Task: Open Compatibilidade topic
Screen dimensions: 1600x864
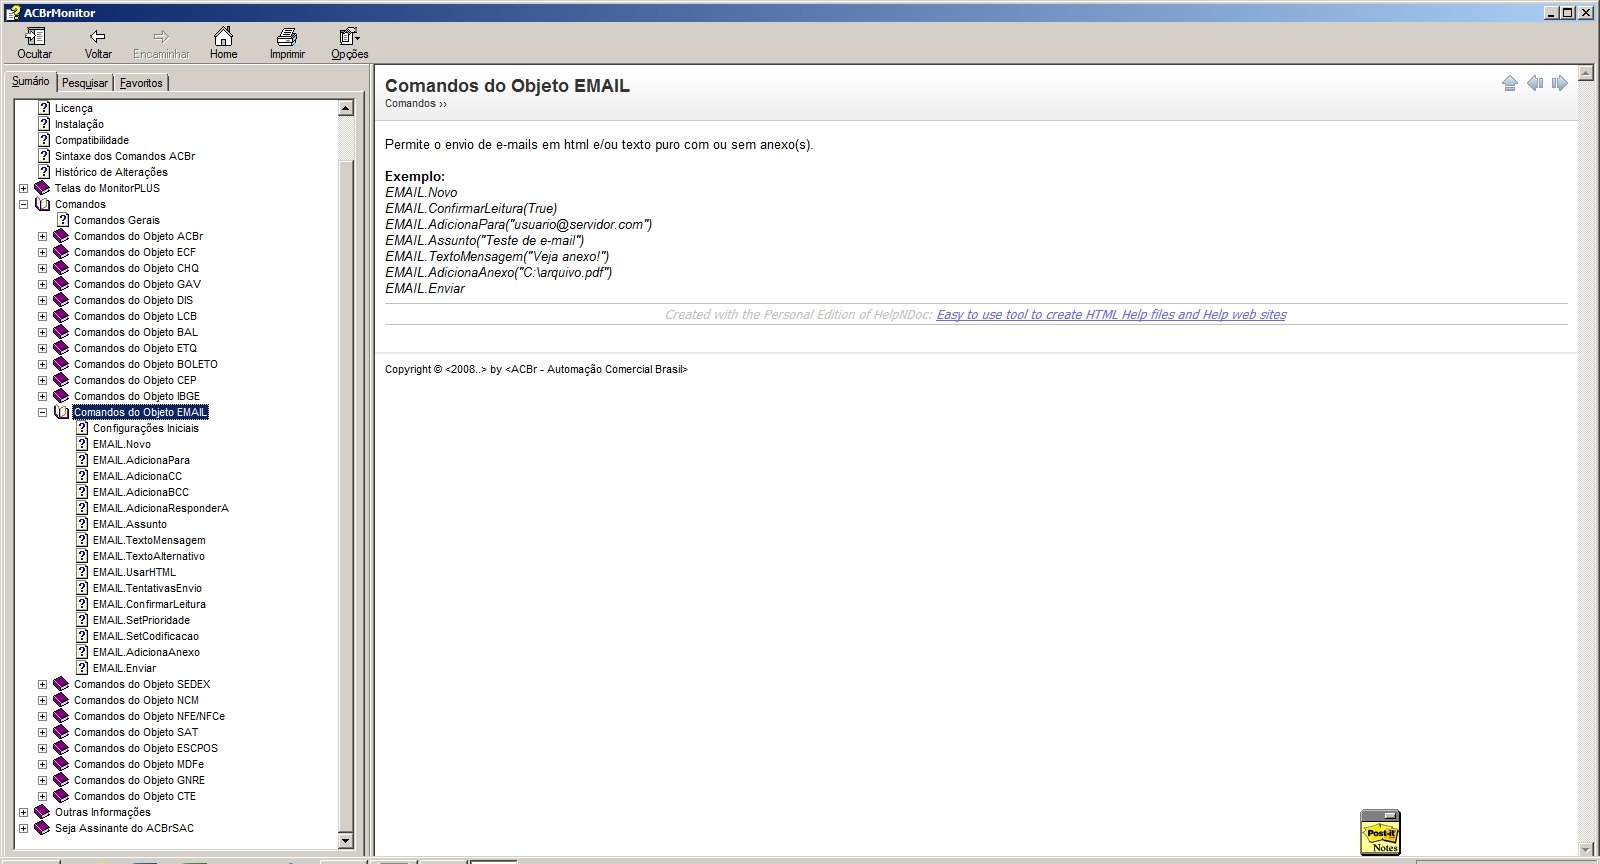Action: pyautogui.click(x=92, y=140)
